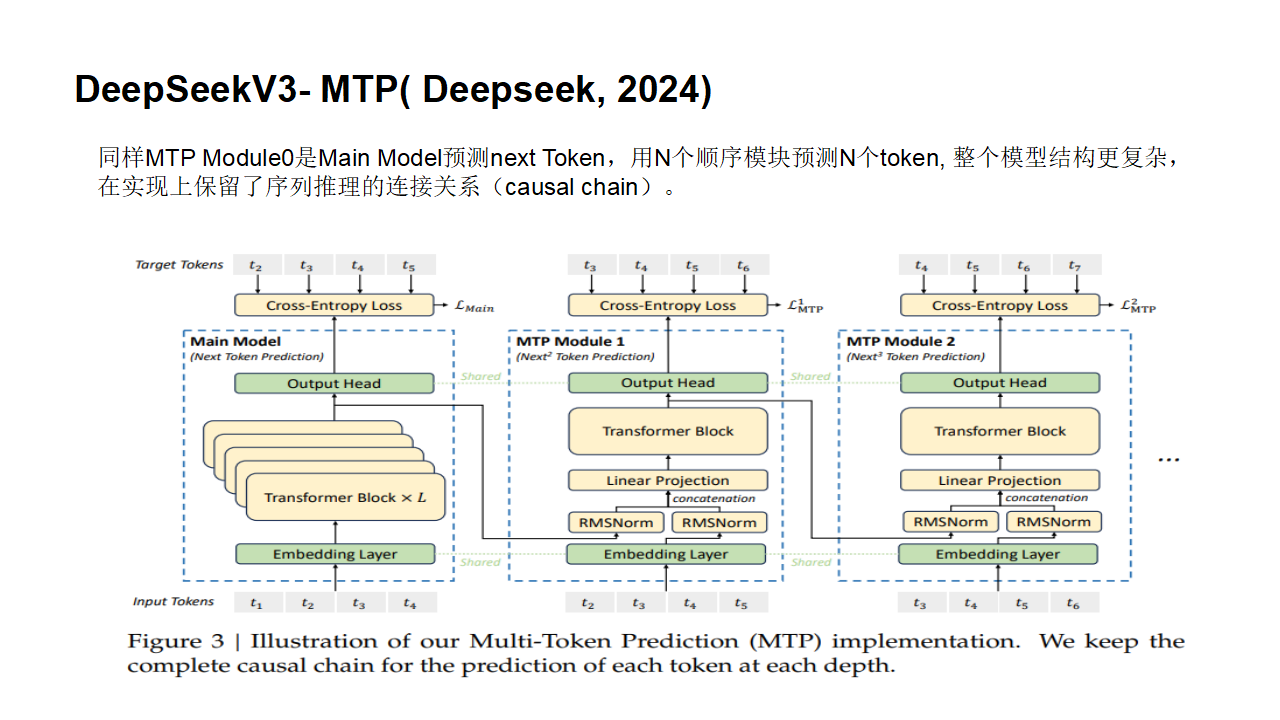
Task: Click the L_Main loss symbol
Action: 475,307
